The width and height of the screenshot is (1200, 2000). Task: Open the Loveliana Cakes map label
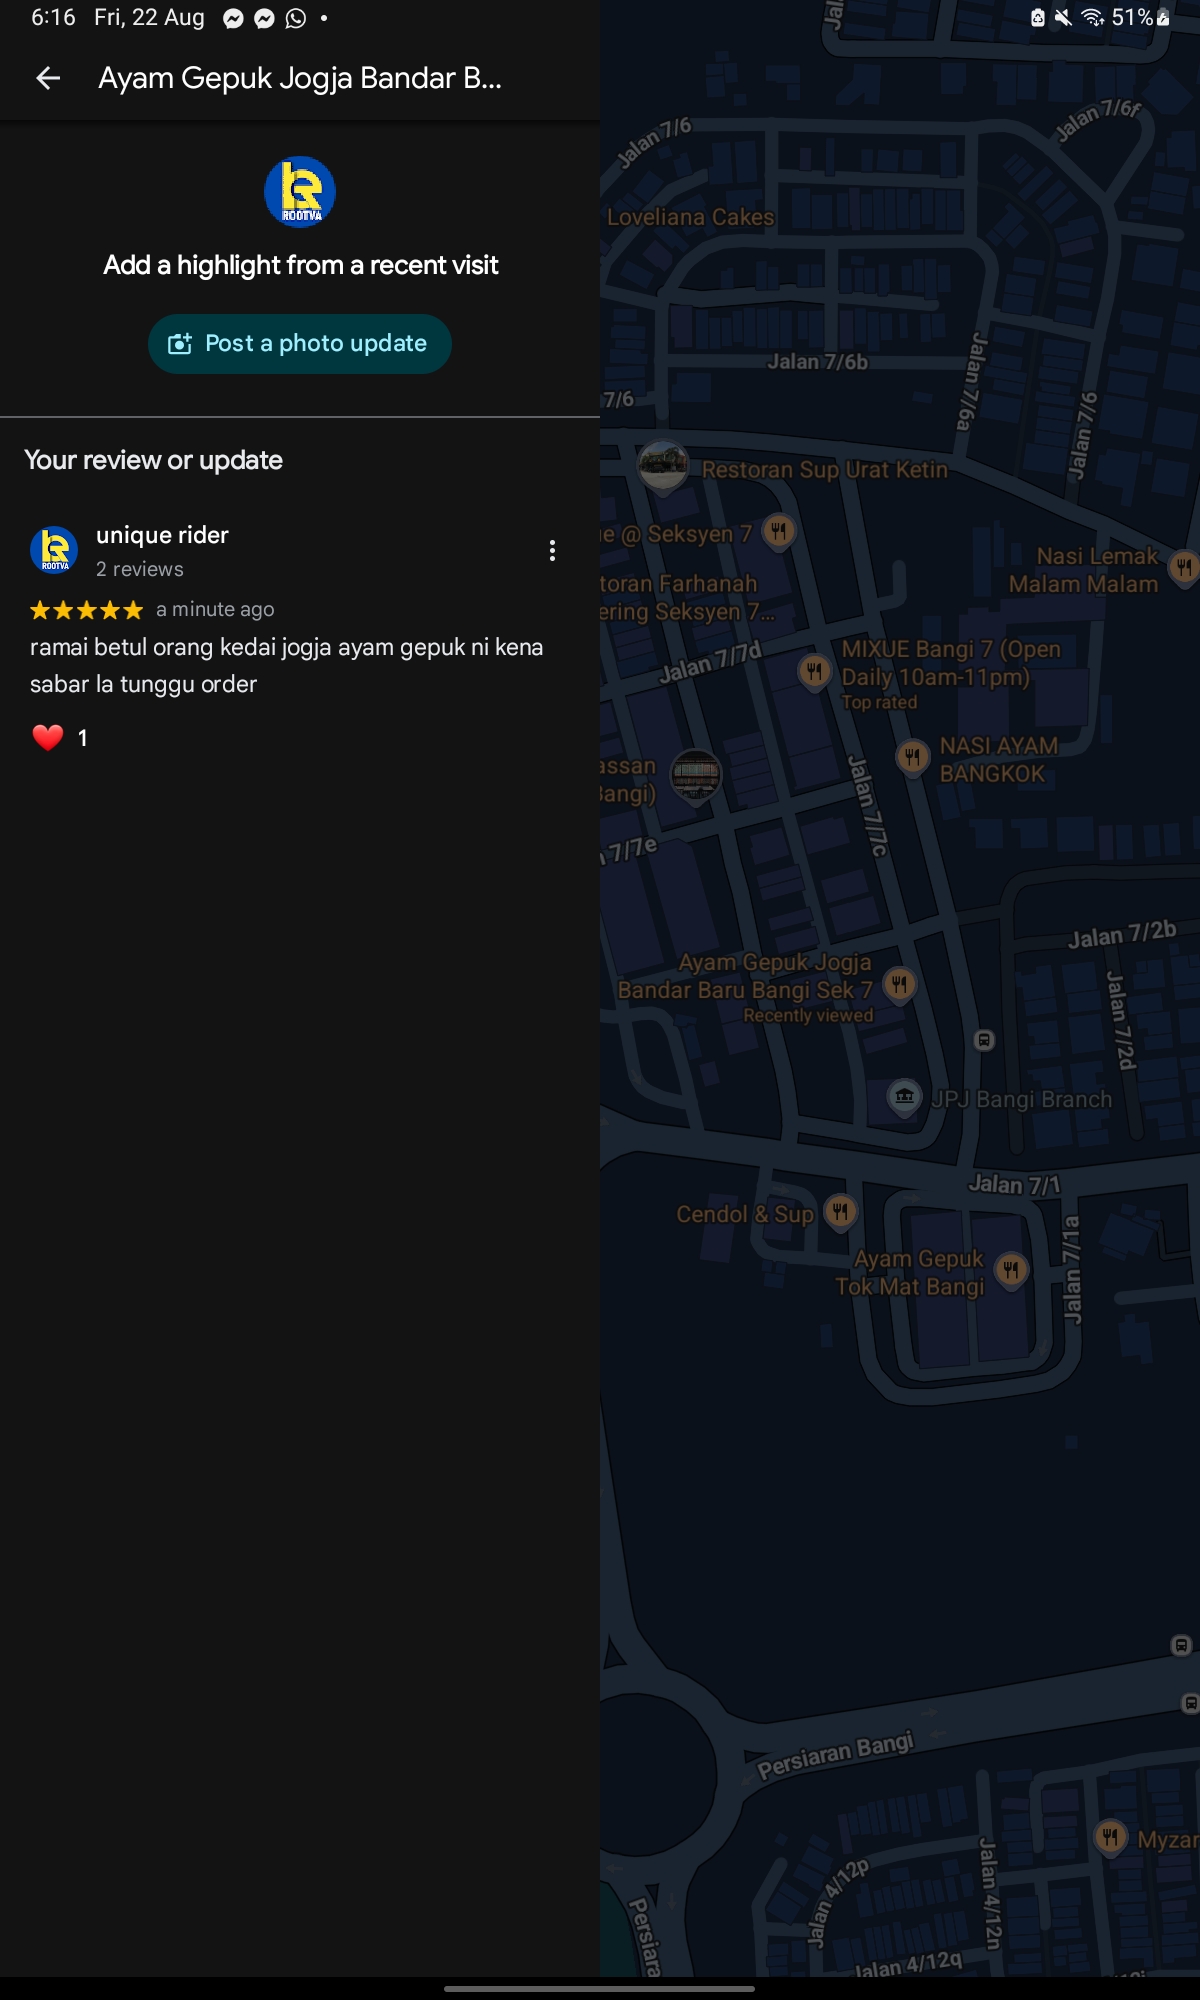(690, 217)
